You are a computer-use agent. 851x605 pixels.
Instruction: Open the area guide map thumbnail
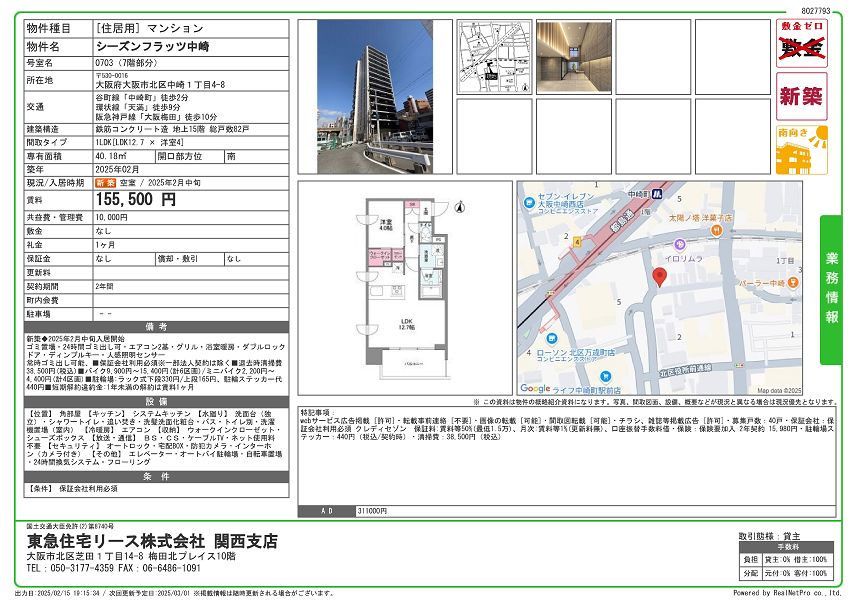pos(494,58)
